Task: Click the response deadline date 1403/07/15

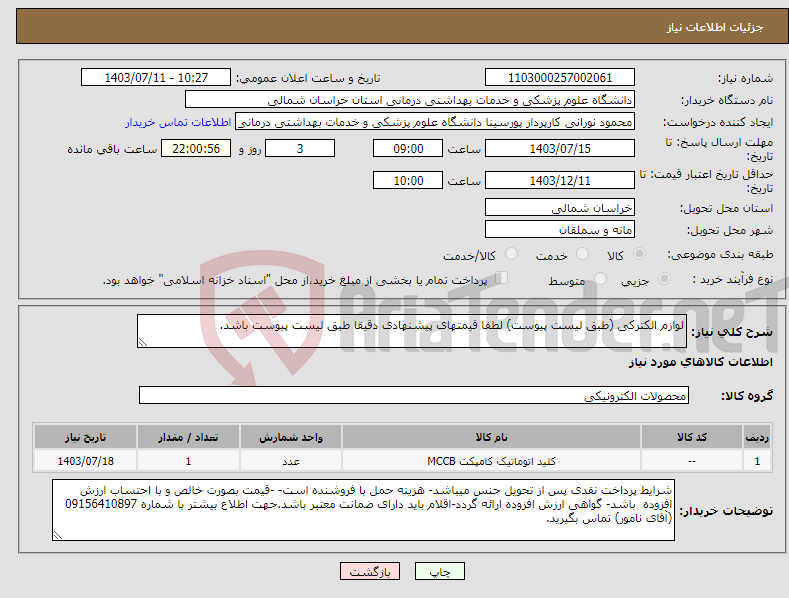Action: (x=560, y=148)
